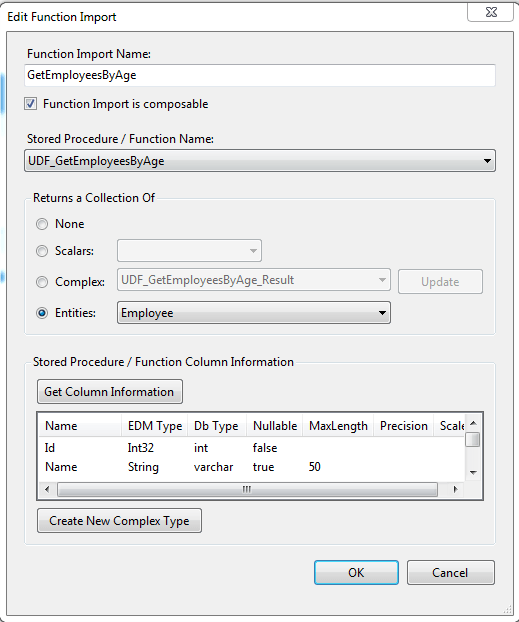519x622 pixels.
Task: Open the Complex type UDF_GetEmployeesByAge_Result dropdown
Action: pyautogui.click(x=254, y=280)
